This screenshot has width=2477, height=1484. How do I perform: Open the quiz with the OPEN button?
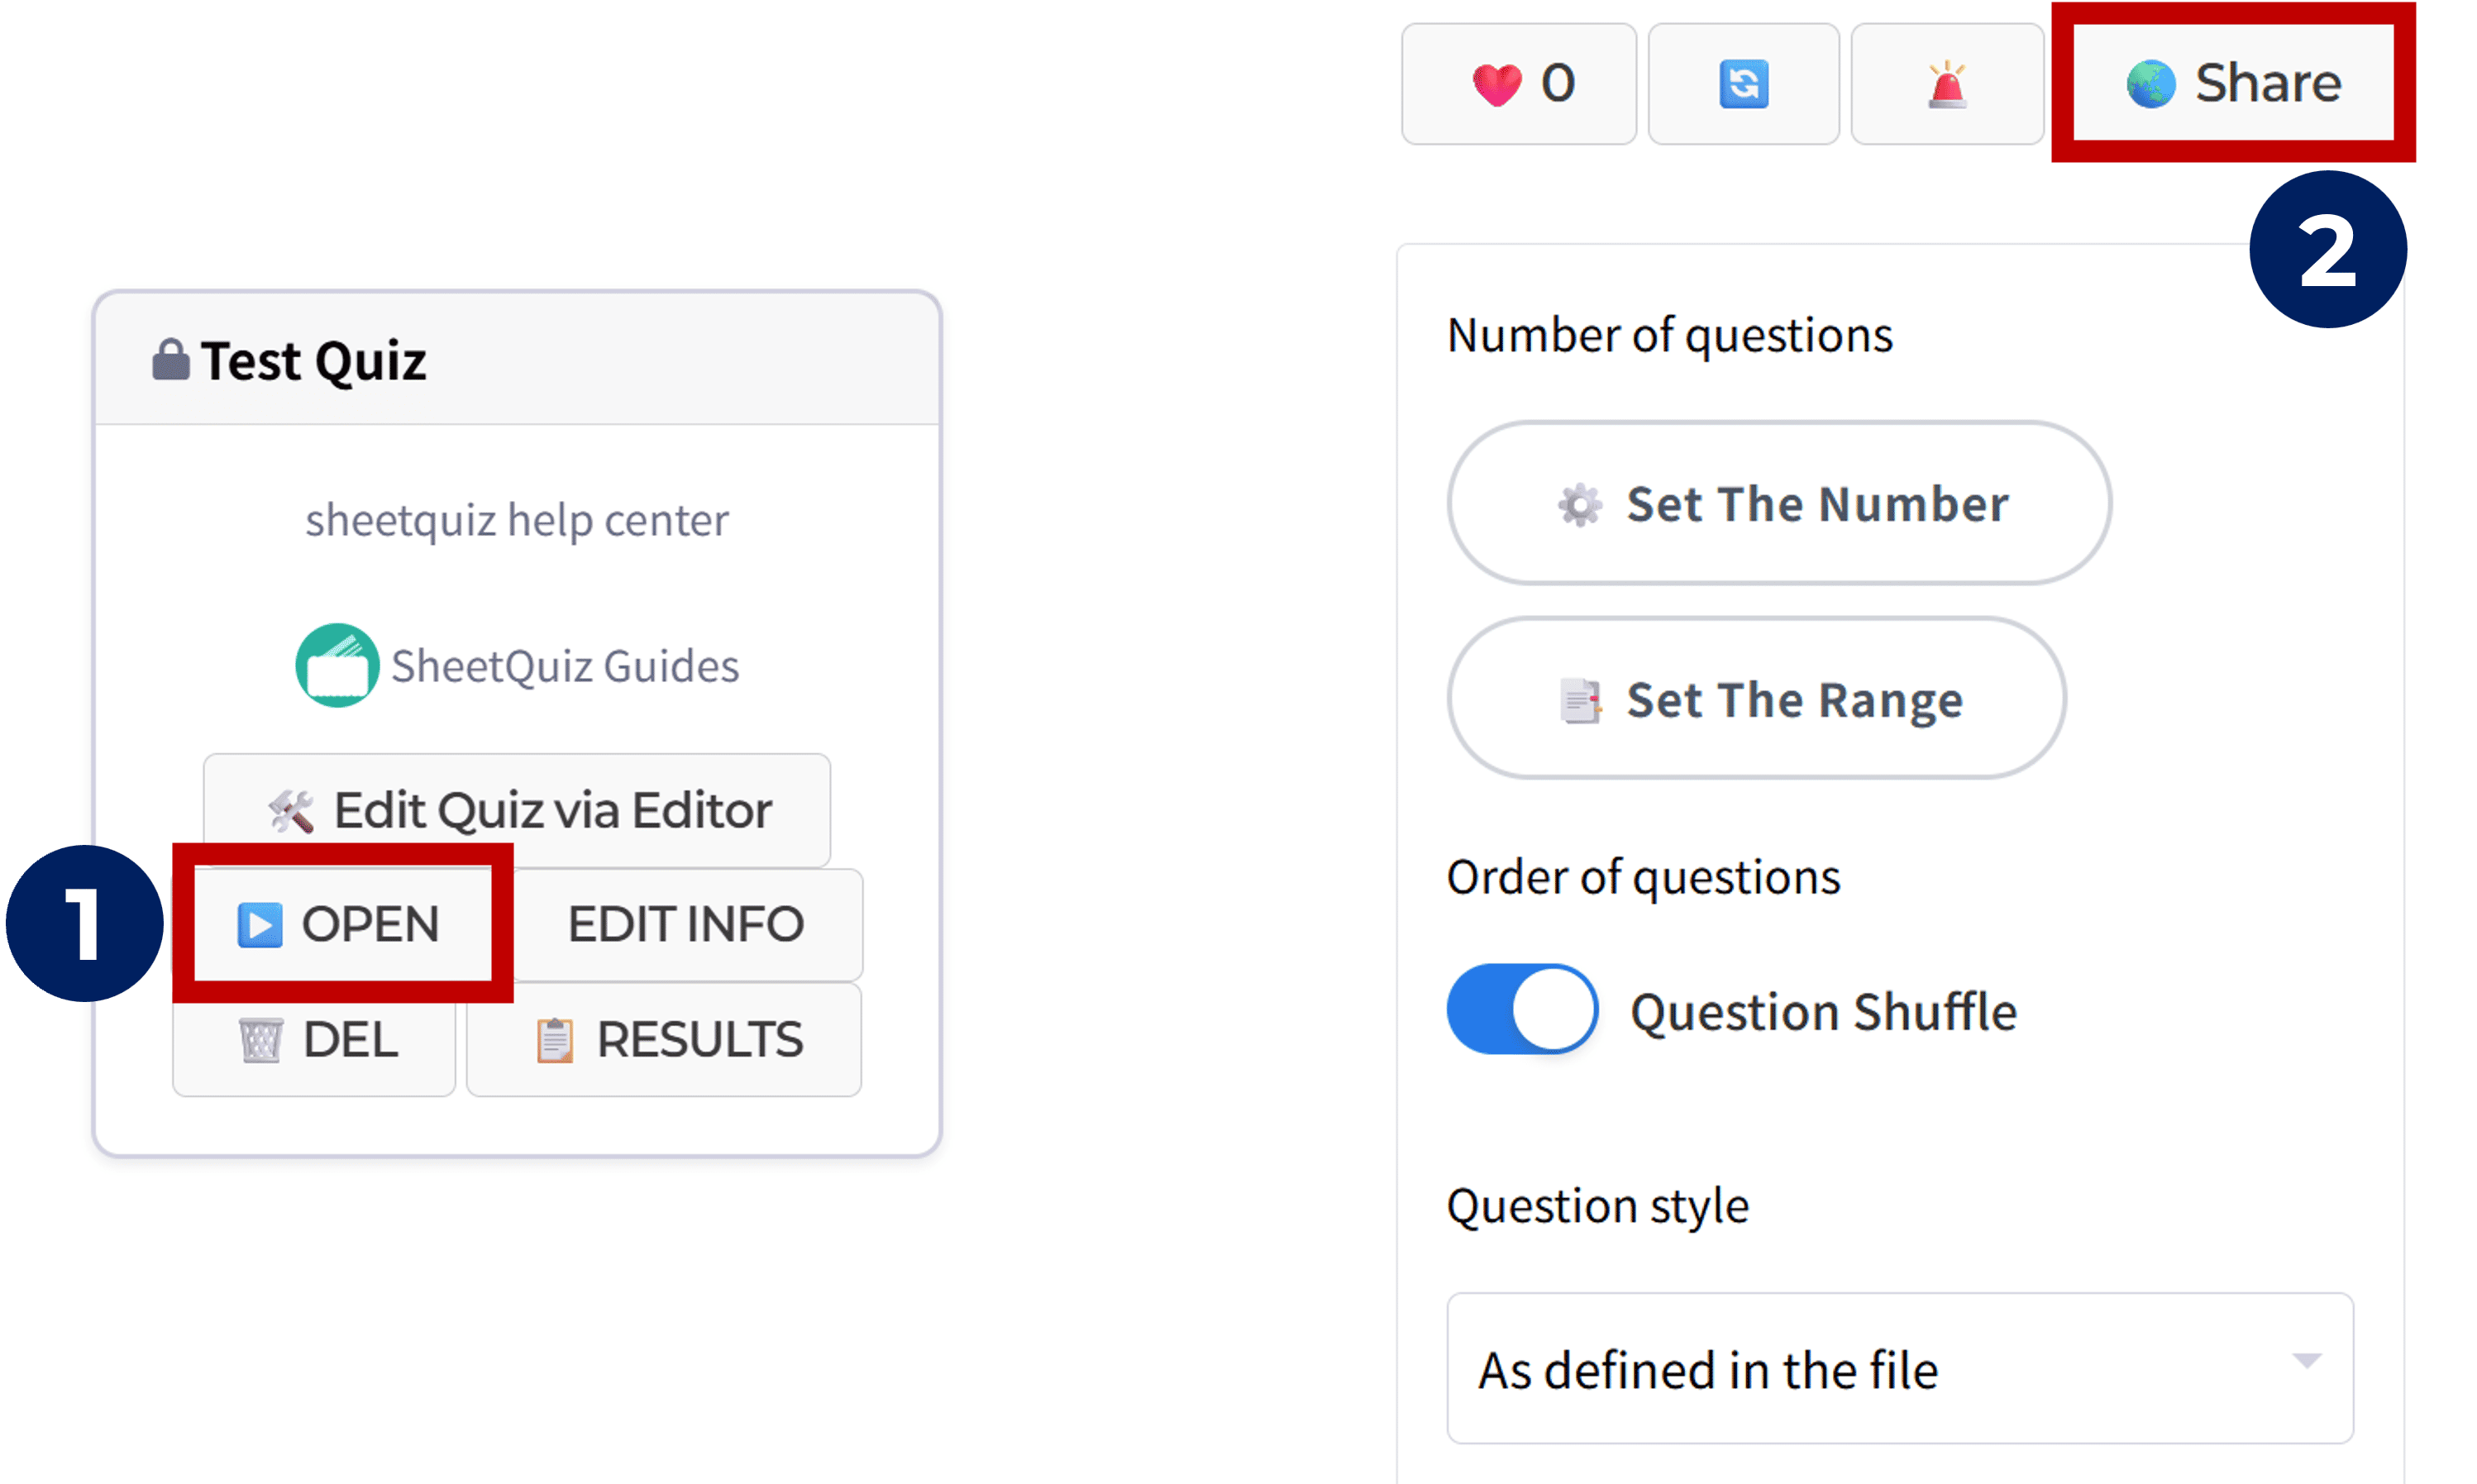point(341,924)
